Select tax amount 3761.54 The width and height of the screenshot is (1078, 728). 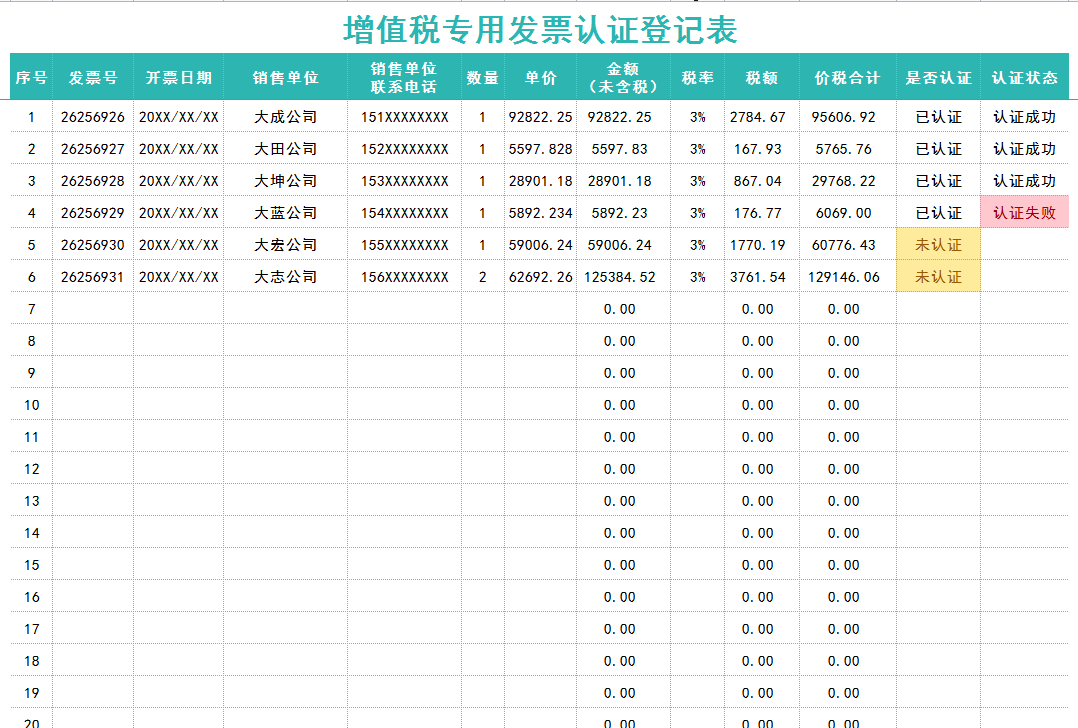pos(762,277)
